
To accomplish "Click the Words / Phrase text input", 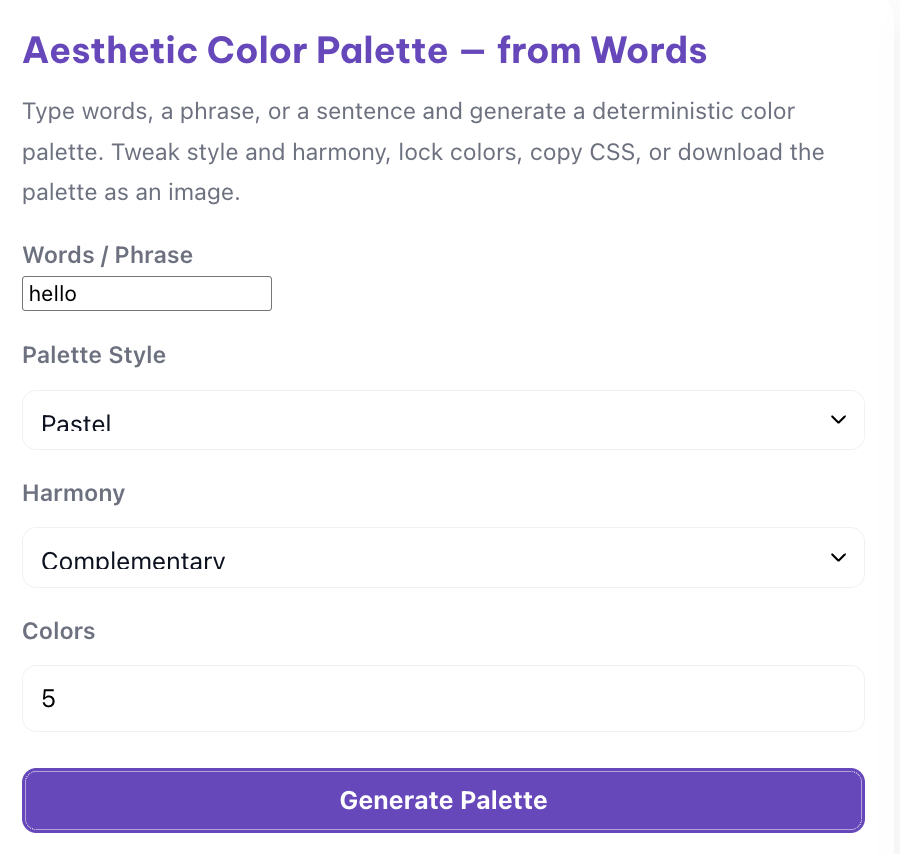I will pos(146,294).
